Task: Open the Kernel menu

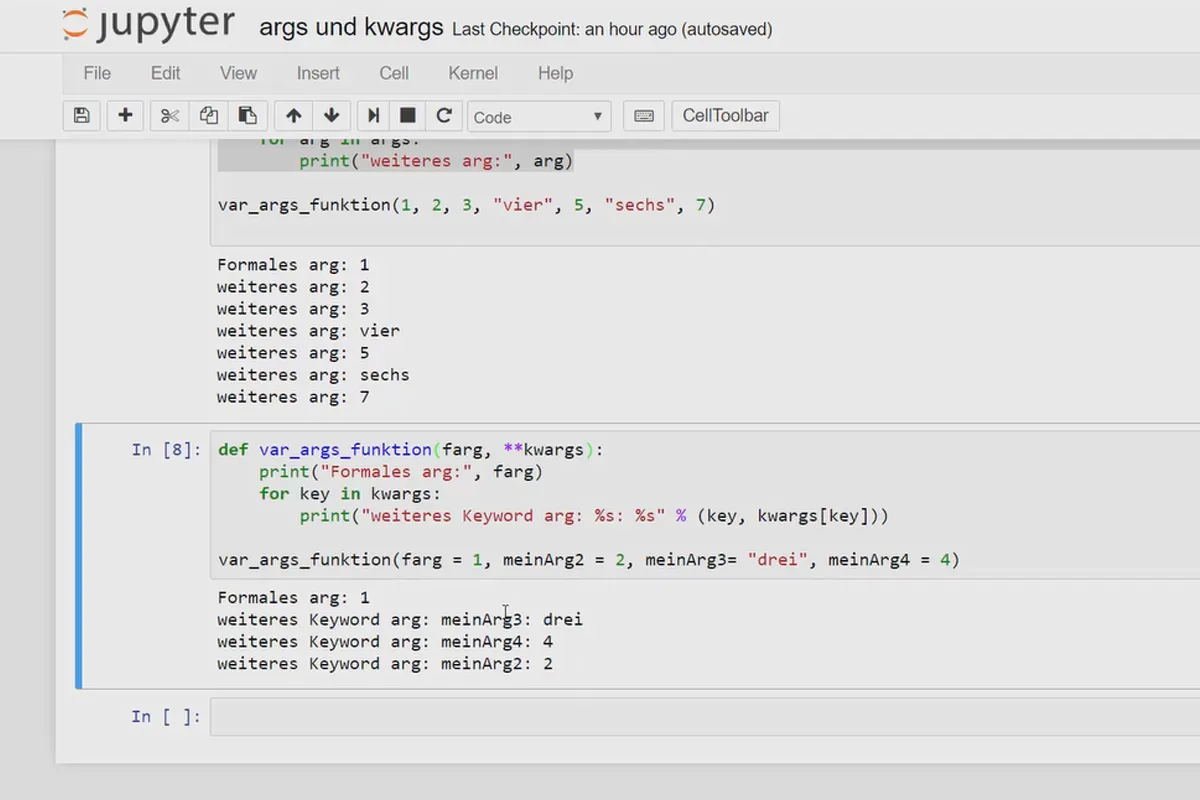Action: click(473, 73)
